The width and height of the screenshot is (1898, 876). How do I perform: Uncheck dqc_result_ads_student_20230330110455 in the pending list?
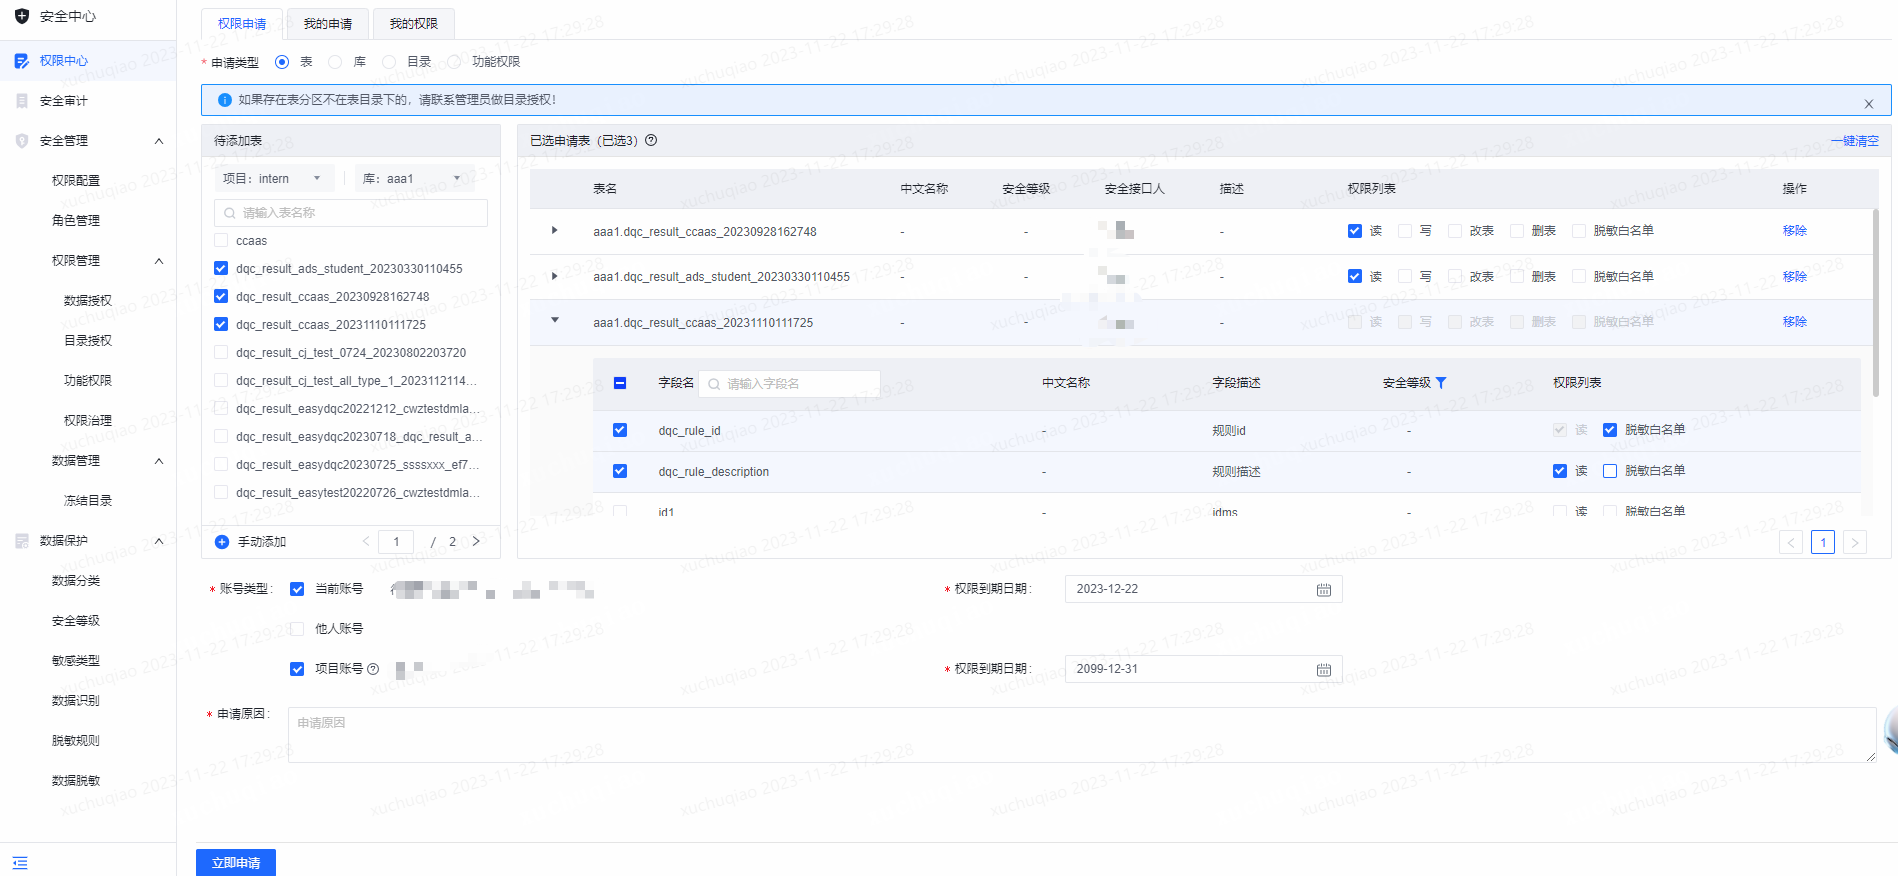coord(221,268)
